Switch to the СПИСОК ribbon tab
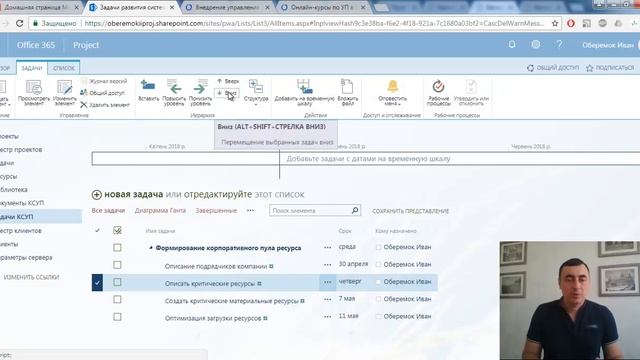 64,68
